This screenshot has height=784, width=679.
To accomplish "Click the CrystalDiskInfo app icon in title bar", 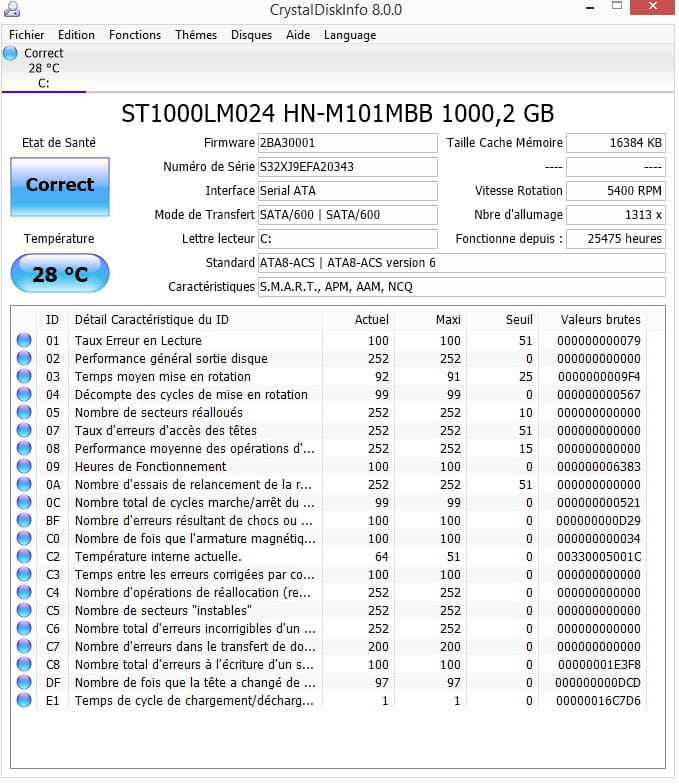I will 11,8.
